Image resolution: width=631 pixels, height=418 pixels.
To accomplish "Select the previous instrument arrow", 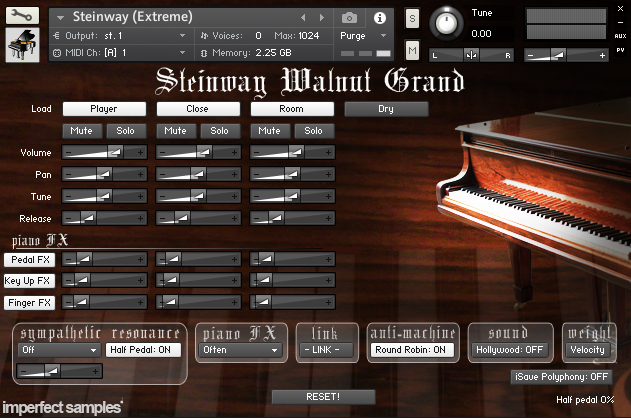I will [x=303, y=17].
